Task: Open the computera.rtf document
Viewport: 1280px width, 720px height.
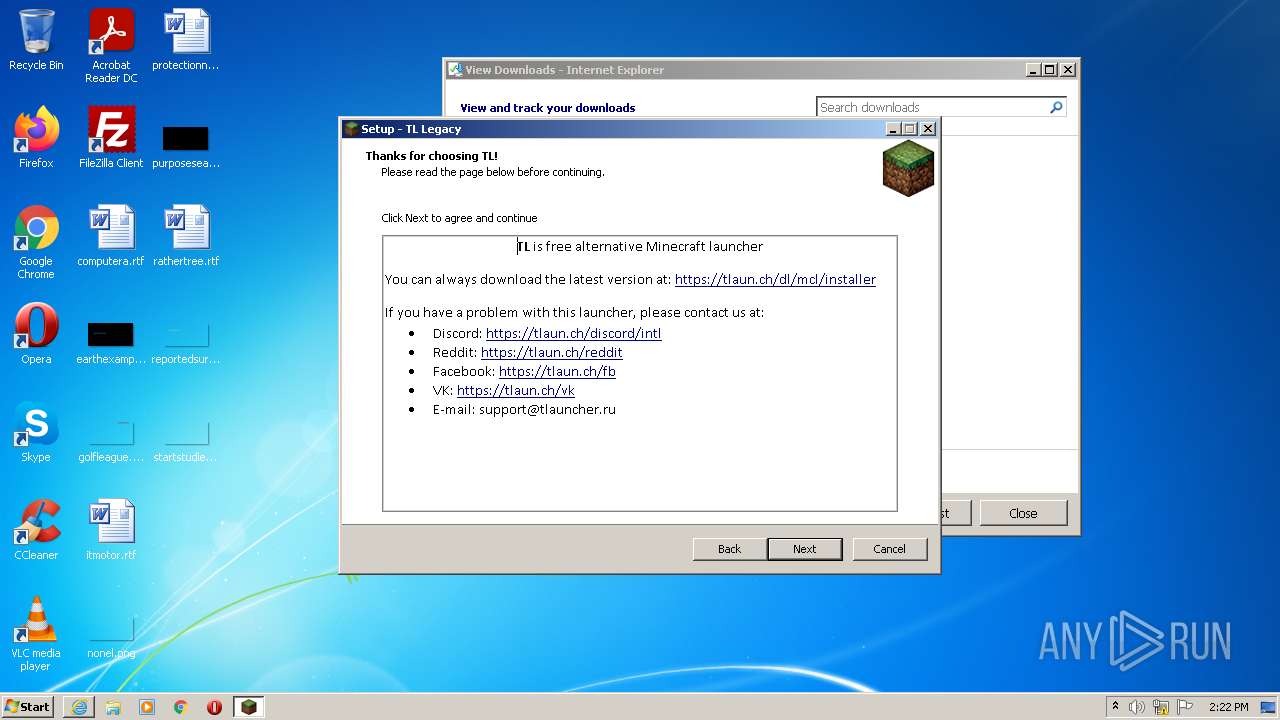Action: [x=111, y=236]
